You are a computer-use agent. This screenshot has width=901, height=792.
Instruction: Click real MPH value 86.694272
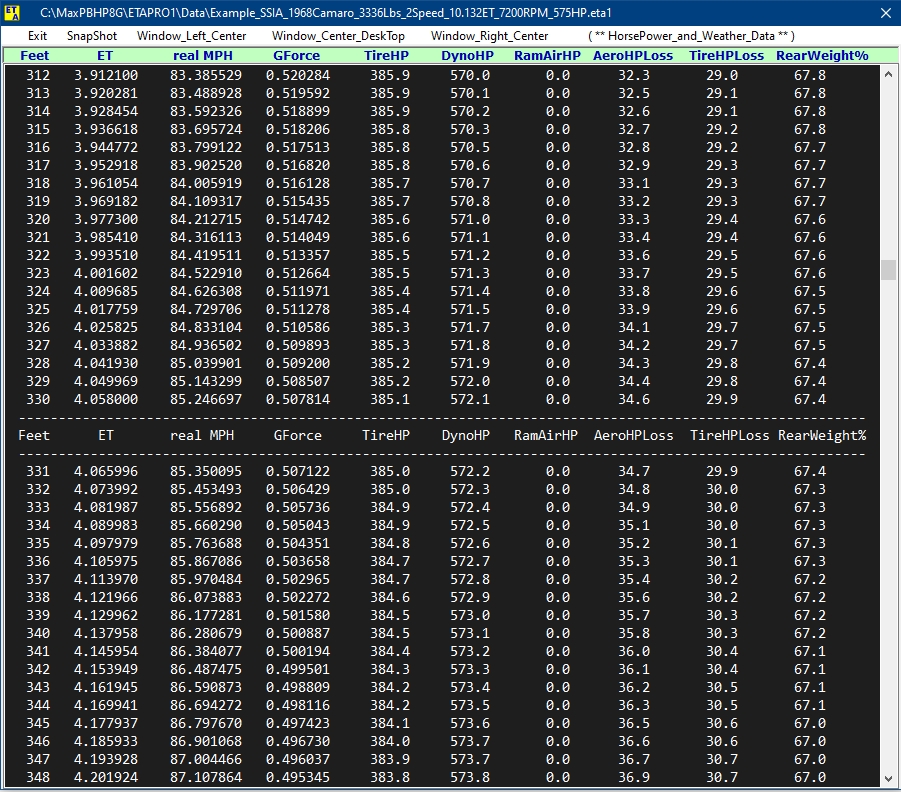(x=206, y=705)
